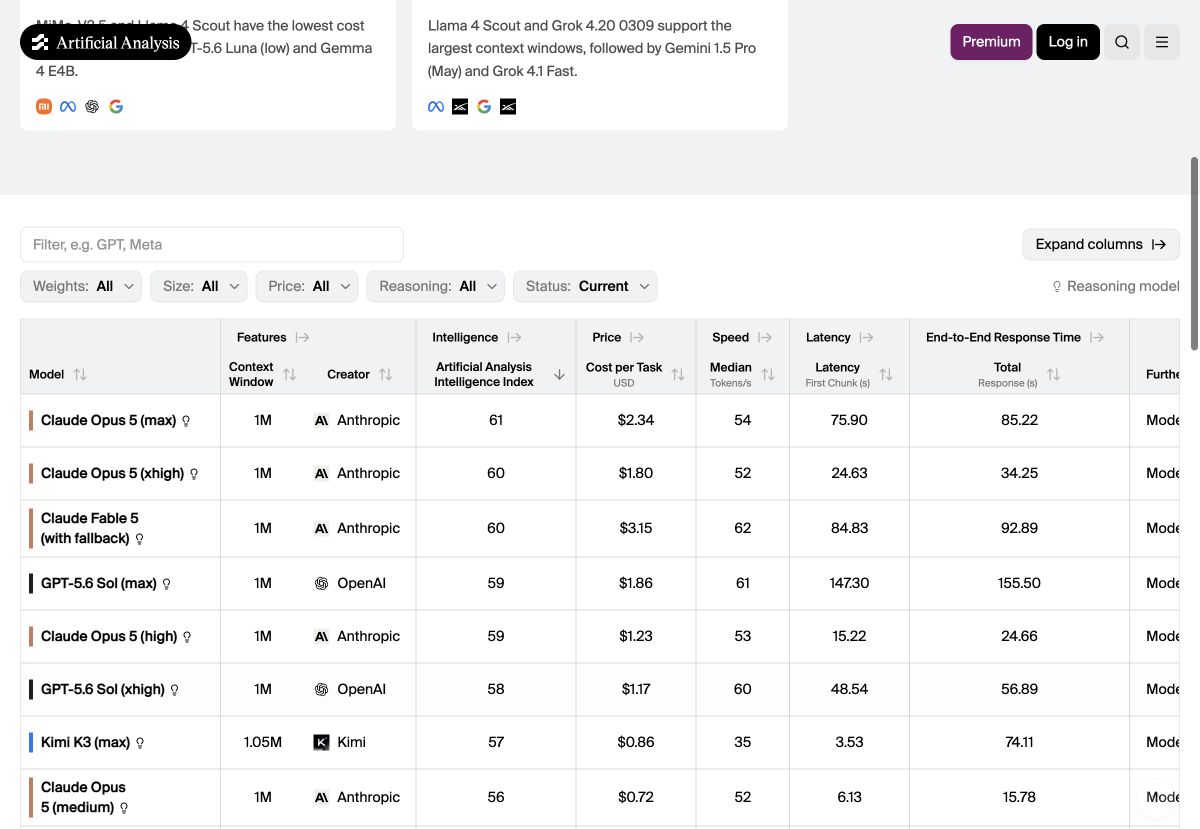Open GPT-5.6 Sol (xhigh) model link
Viewport: 1200px width, 829px height.
pos(102,689)
